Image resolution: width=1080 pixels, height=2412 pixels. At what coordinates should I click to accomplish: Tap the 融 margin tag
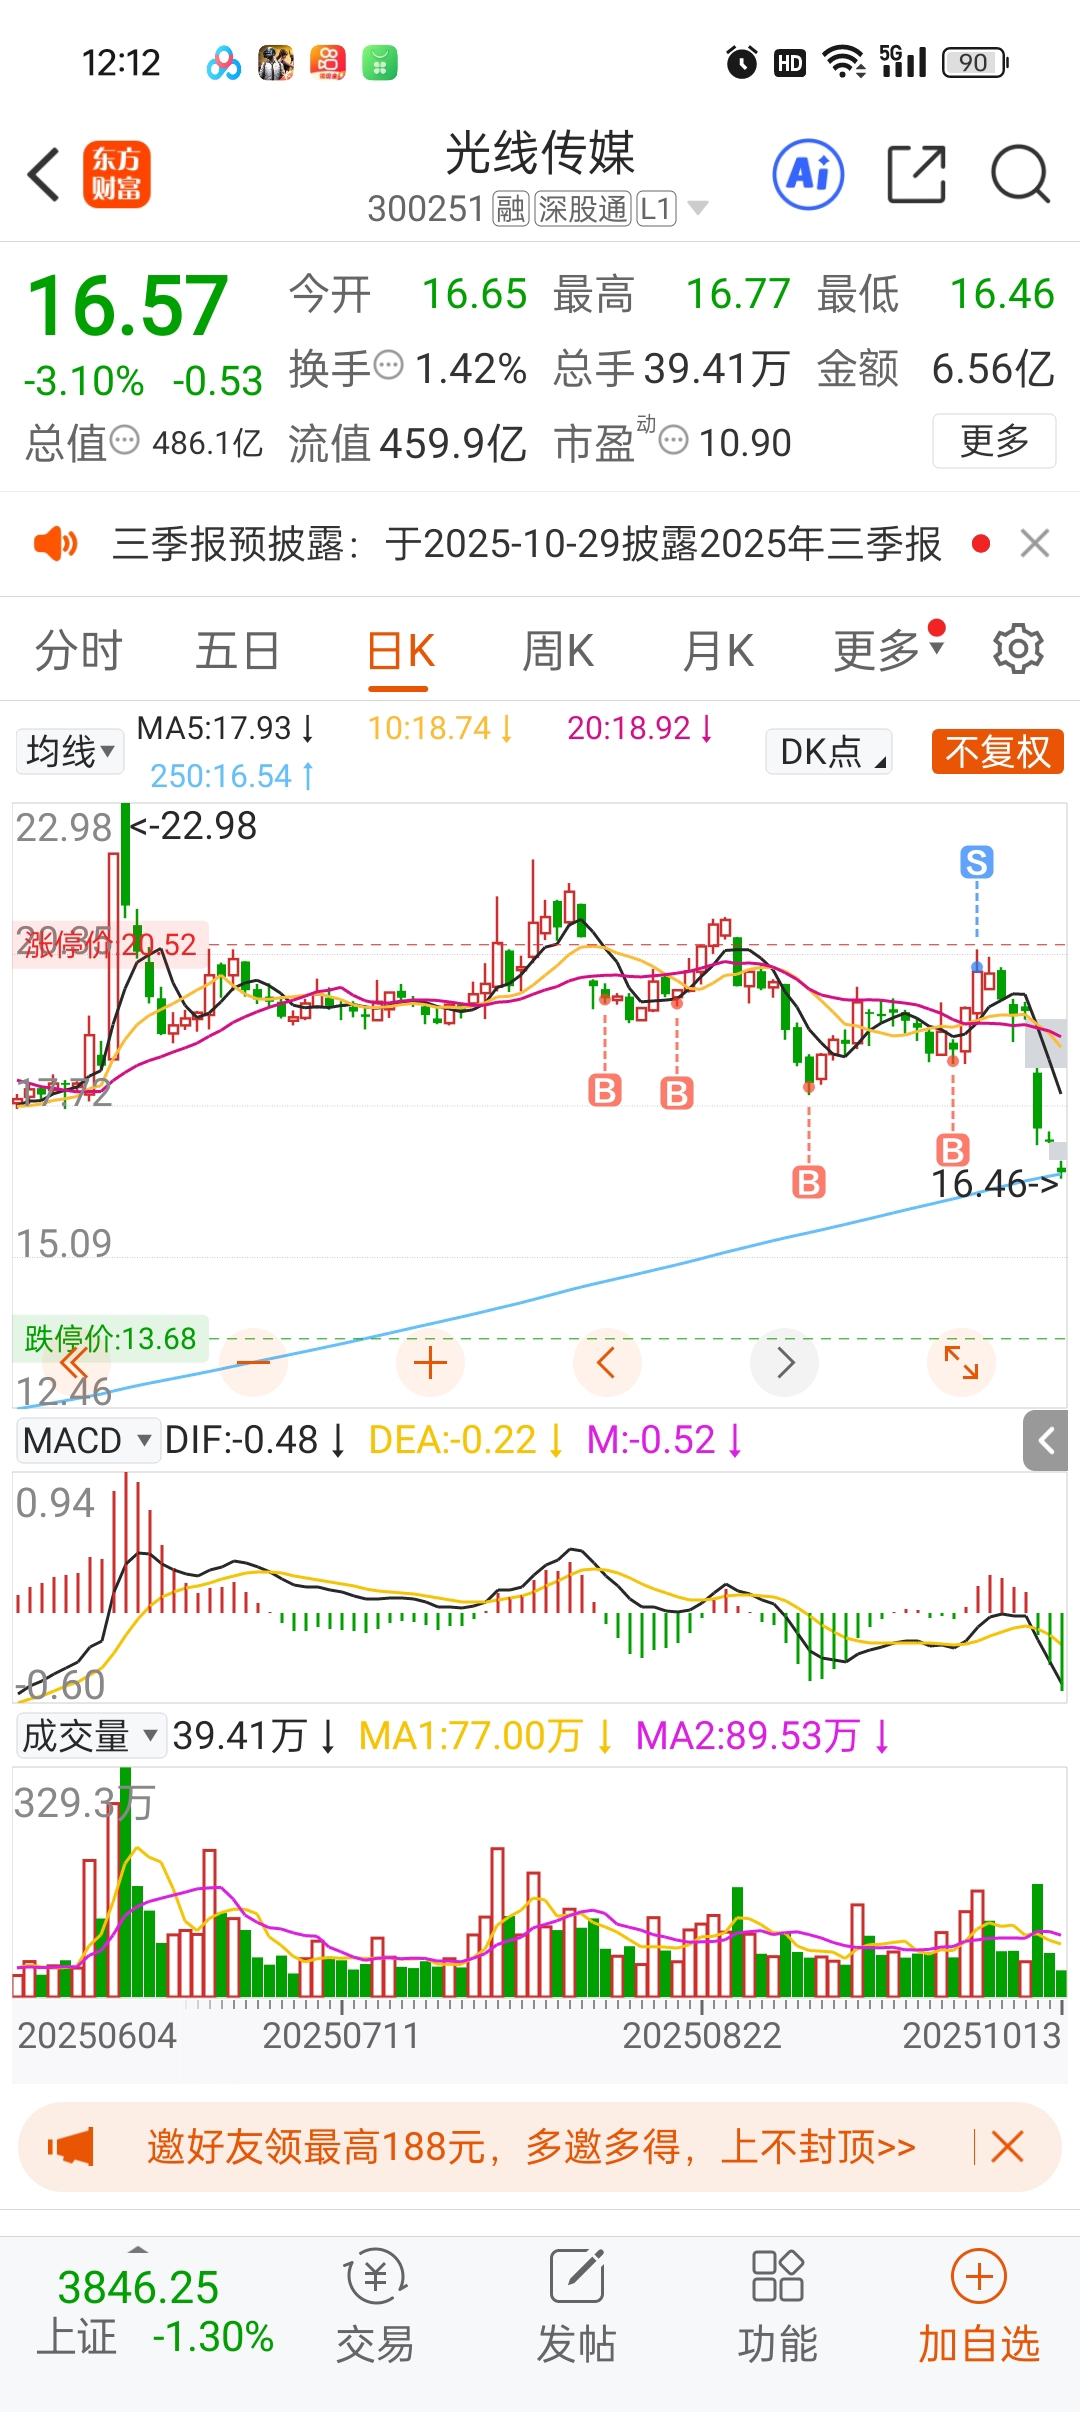point(510,209)
